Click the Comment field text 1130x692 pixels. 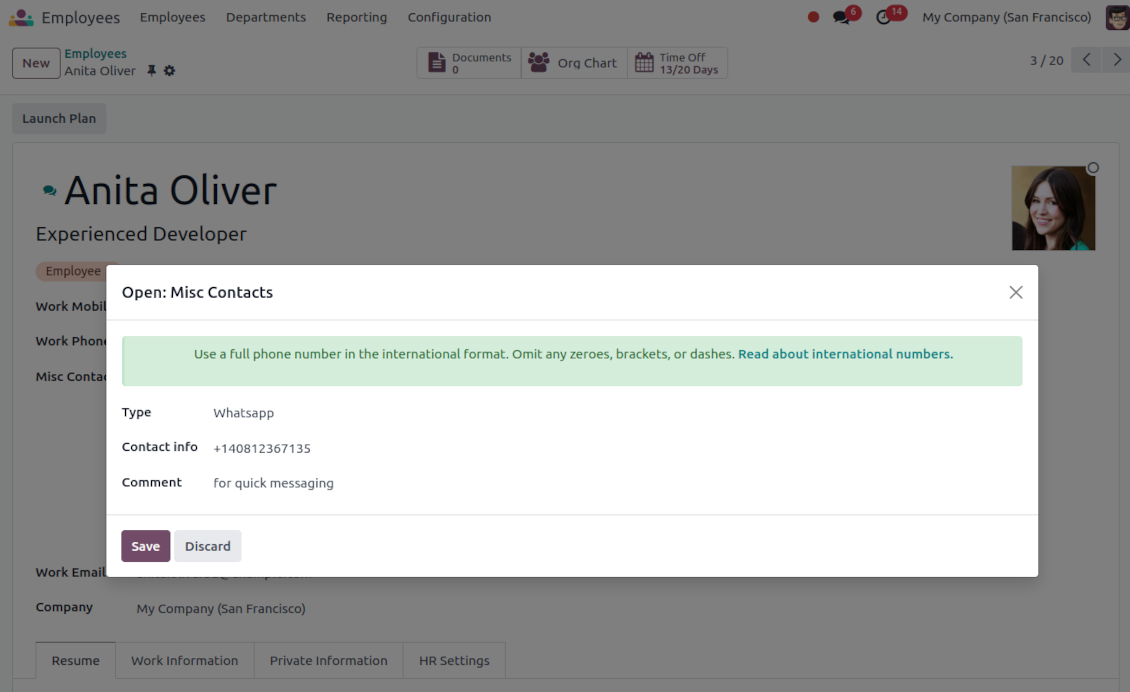(x=273, y=483)
